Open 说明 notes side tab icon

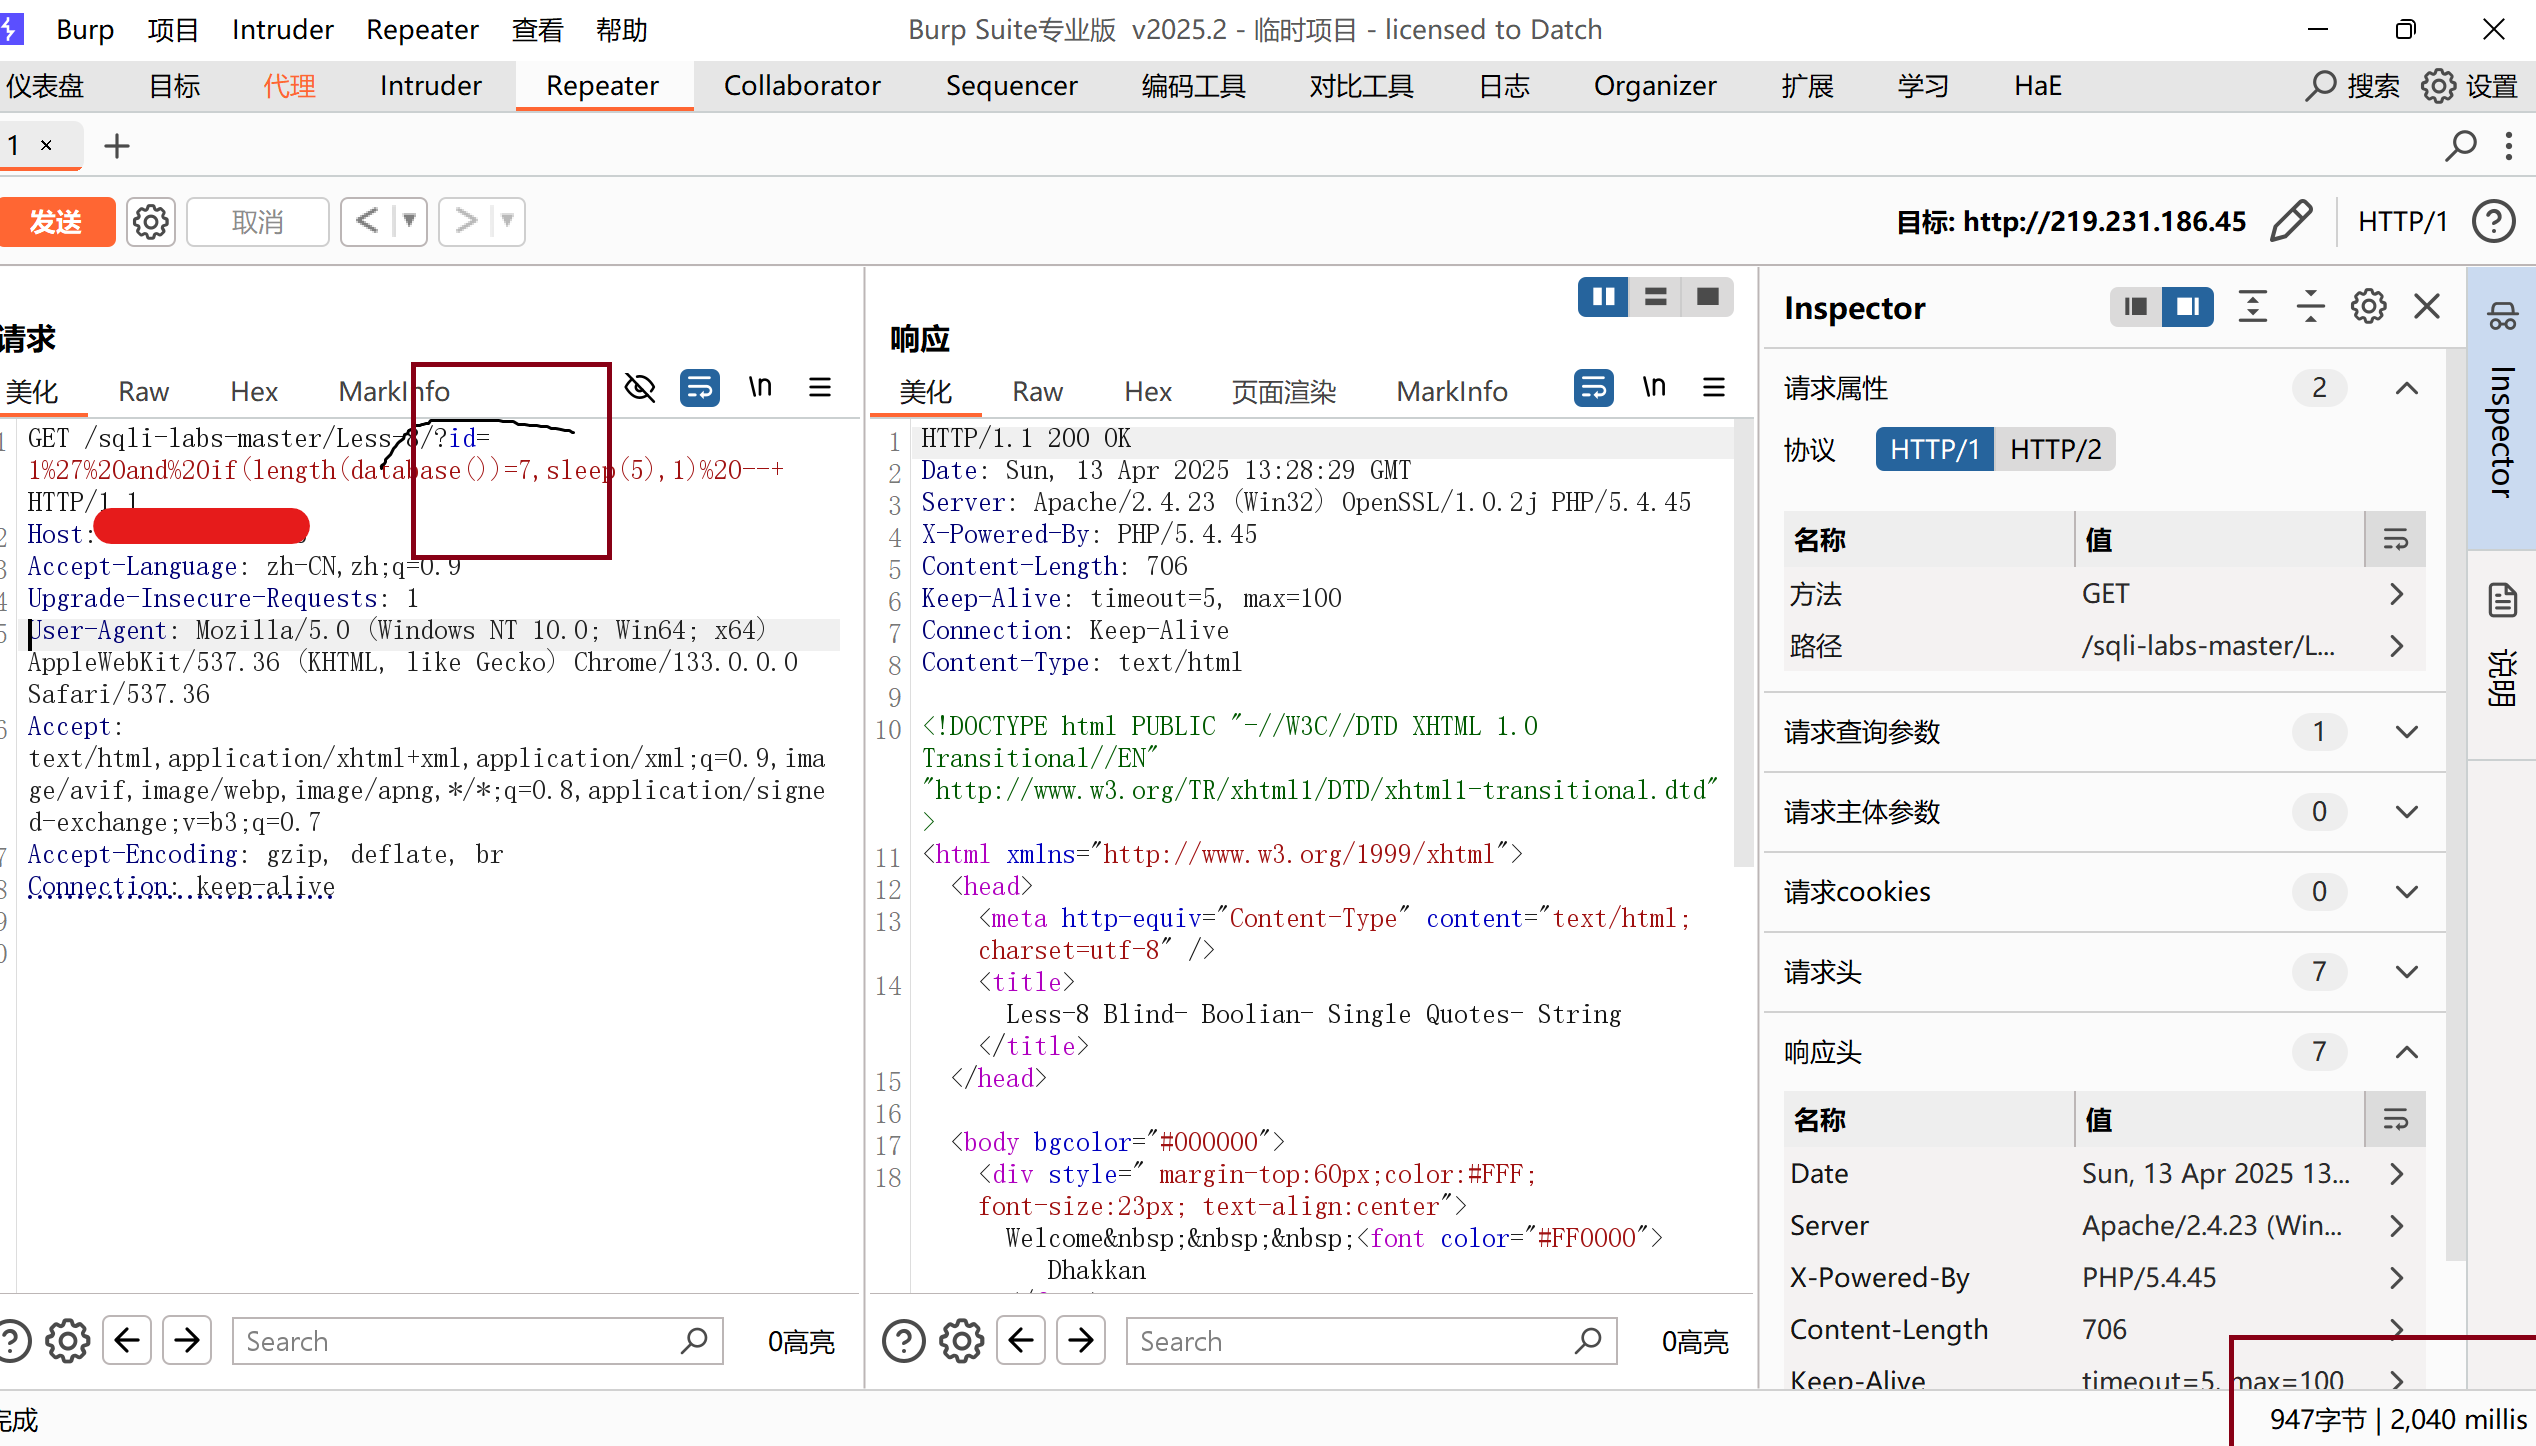(2502, 601)
